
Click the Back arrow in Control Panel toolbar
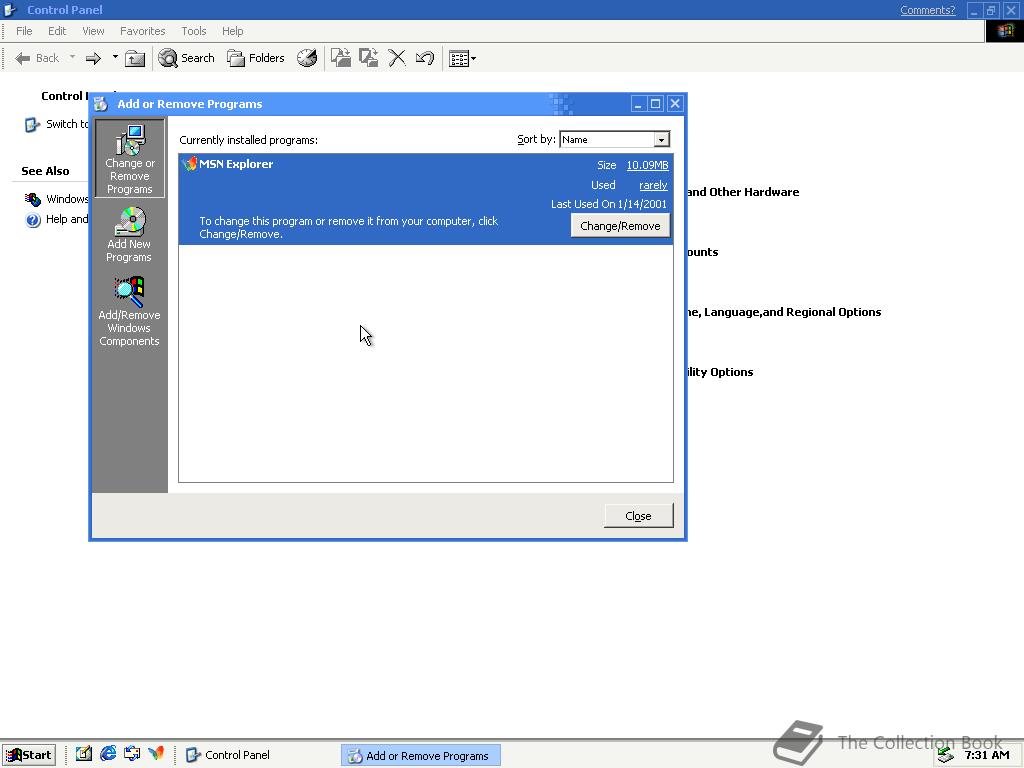click(x=37, y=58)
